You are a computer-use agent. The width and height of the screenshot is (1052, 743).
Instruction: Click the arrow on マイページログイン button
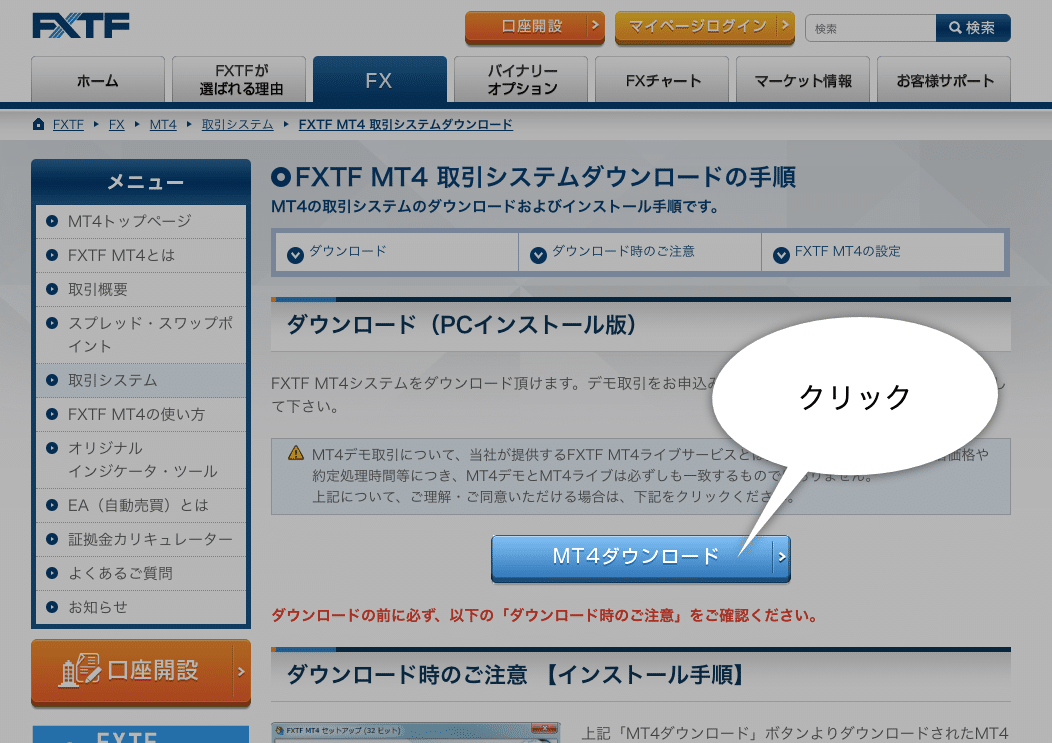[784, 26]
